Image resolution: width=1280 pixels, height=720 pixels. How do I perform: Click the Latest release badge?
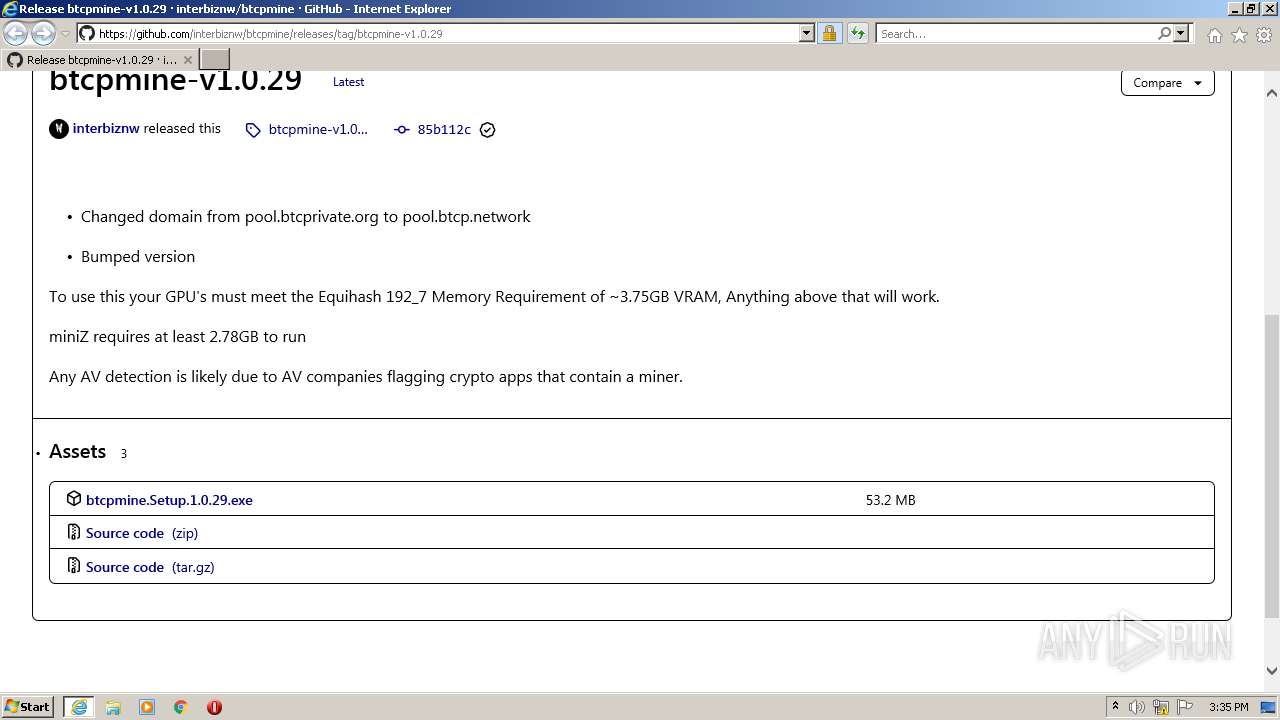348,82
